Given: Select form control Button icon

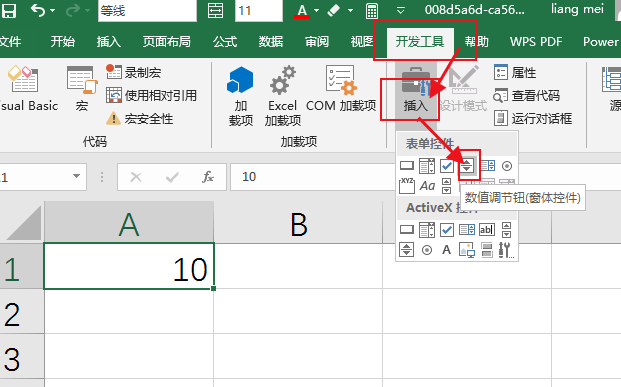Looking at the screenshot, I should pyautogui.click(x=407, y=166).
